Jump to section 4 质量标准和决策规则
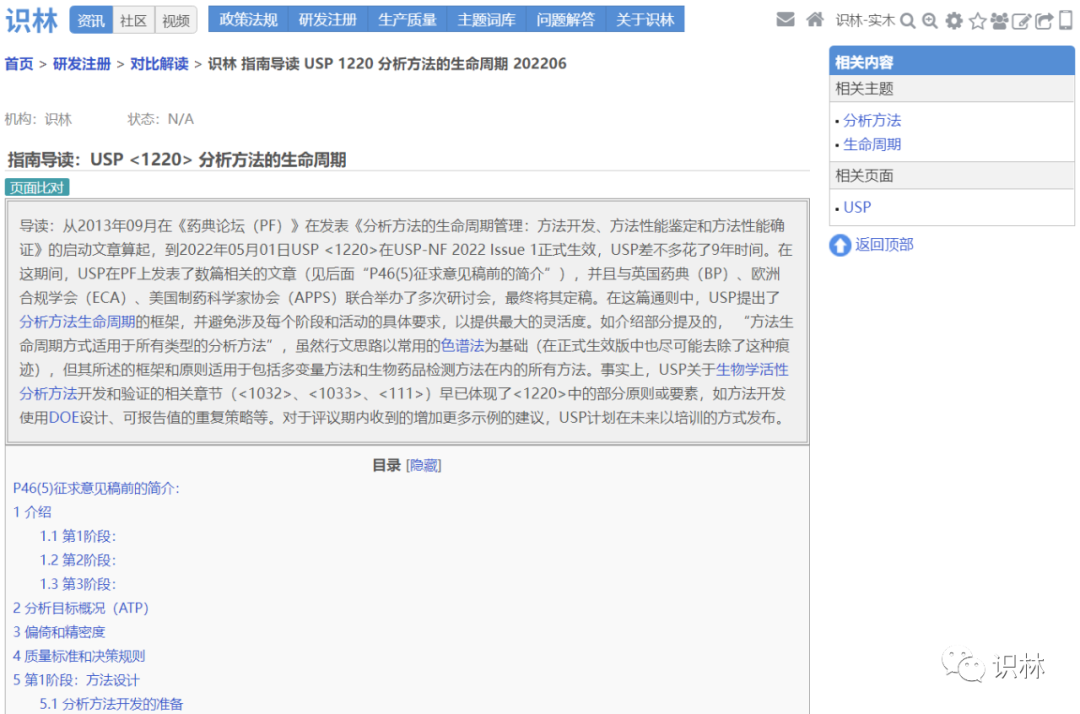Image resolution: width=1080 pixels, height=714 pixels. point(79,656)
